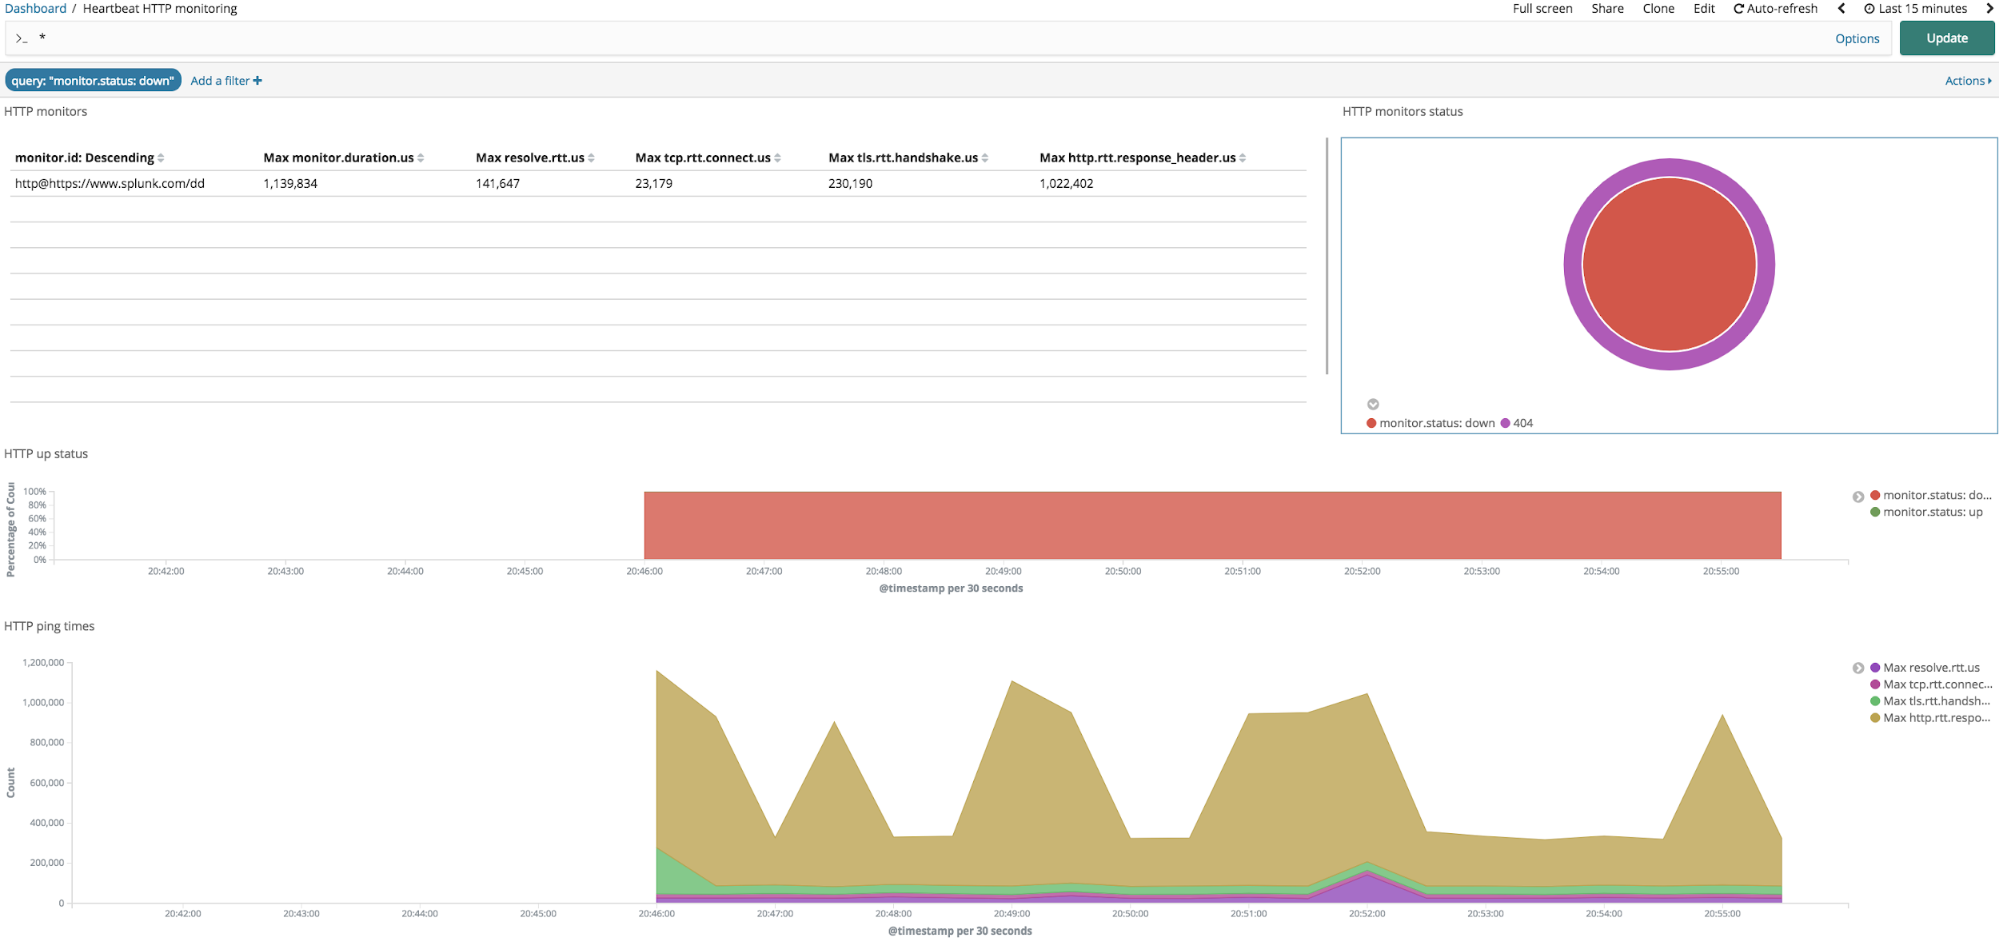Step the time range forward arrow

tap(1989, 8)
